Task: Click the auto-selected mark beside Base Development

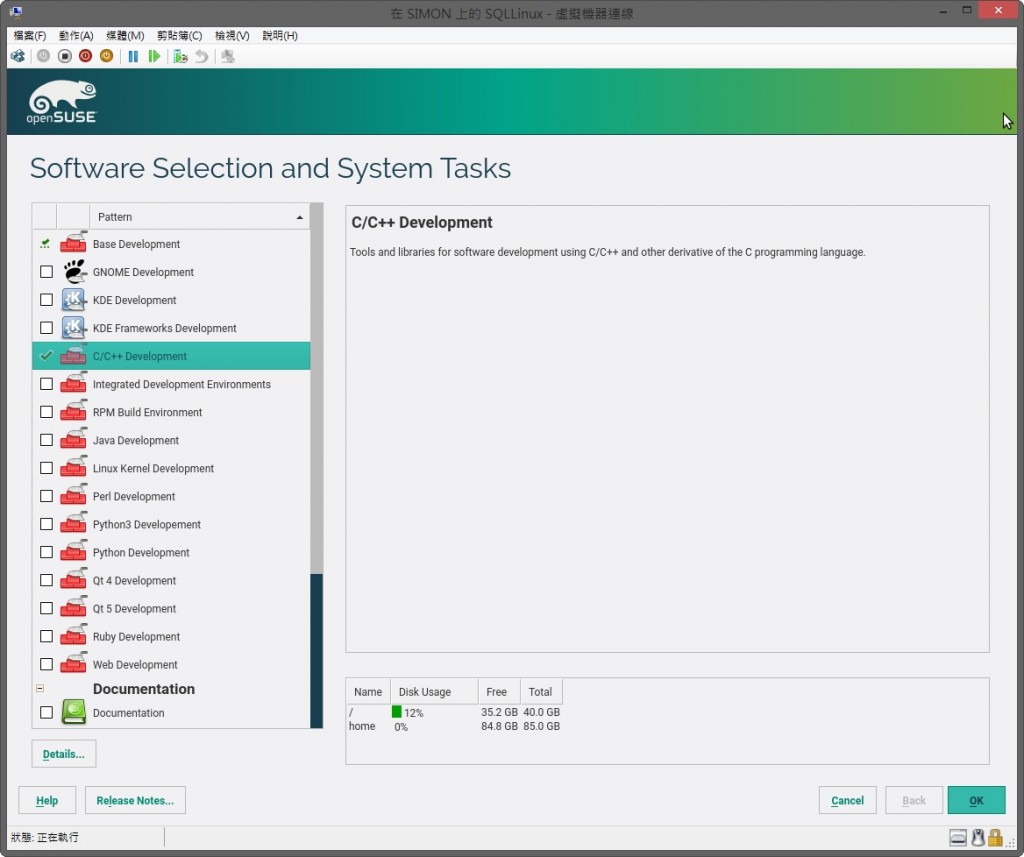Action: click(x=45, y=244)
